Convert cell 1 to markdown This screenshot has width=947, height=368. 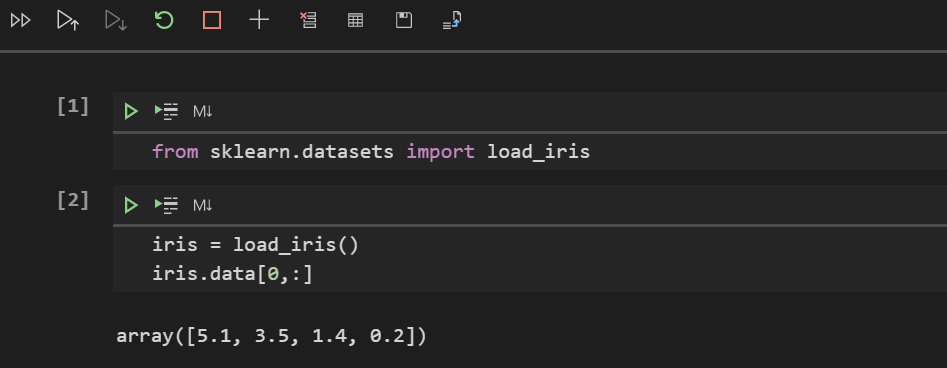[x=202, y=111]
